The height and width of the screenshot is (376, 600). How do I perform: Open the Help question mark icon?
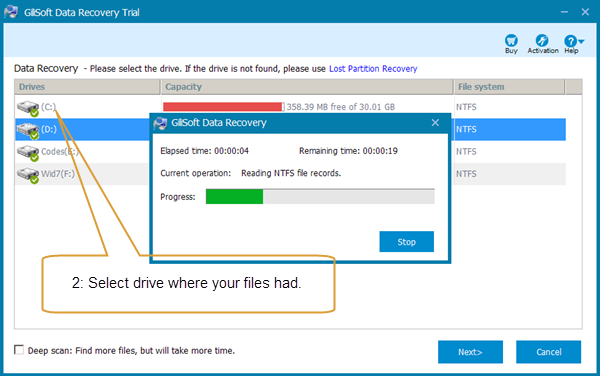pos(570,41)
